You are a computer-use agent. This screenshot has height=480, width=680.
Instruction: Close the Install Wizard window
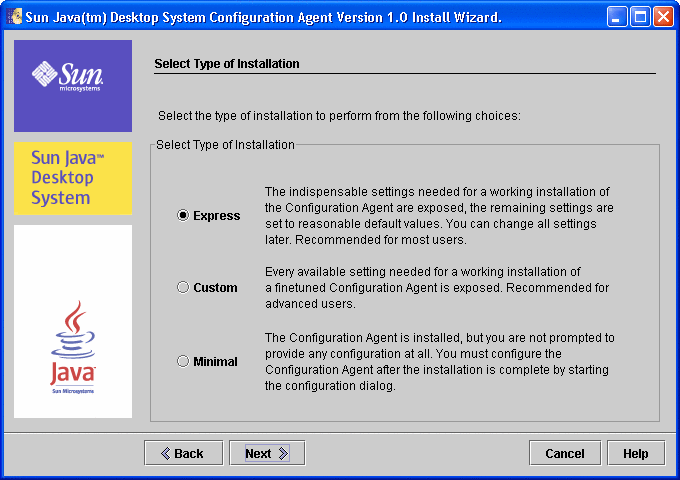tap(664, 17)
